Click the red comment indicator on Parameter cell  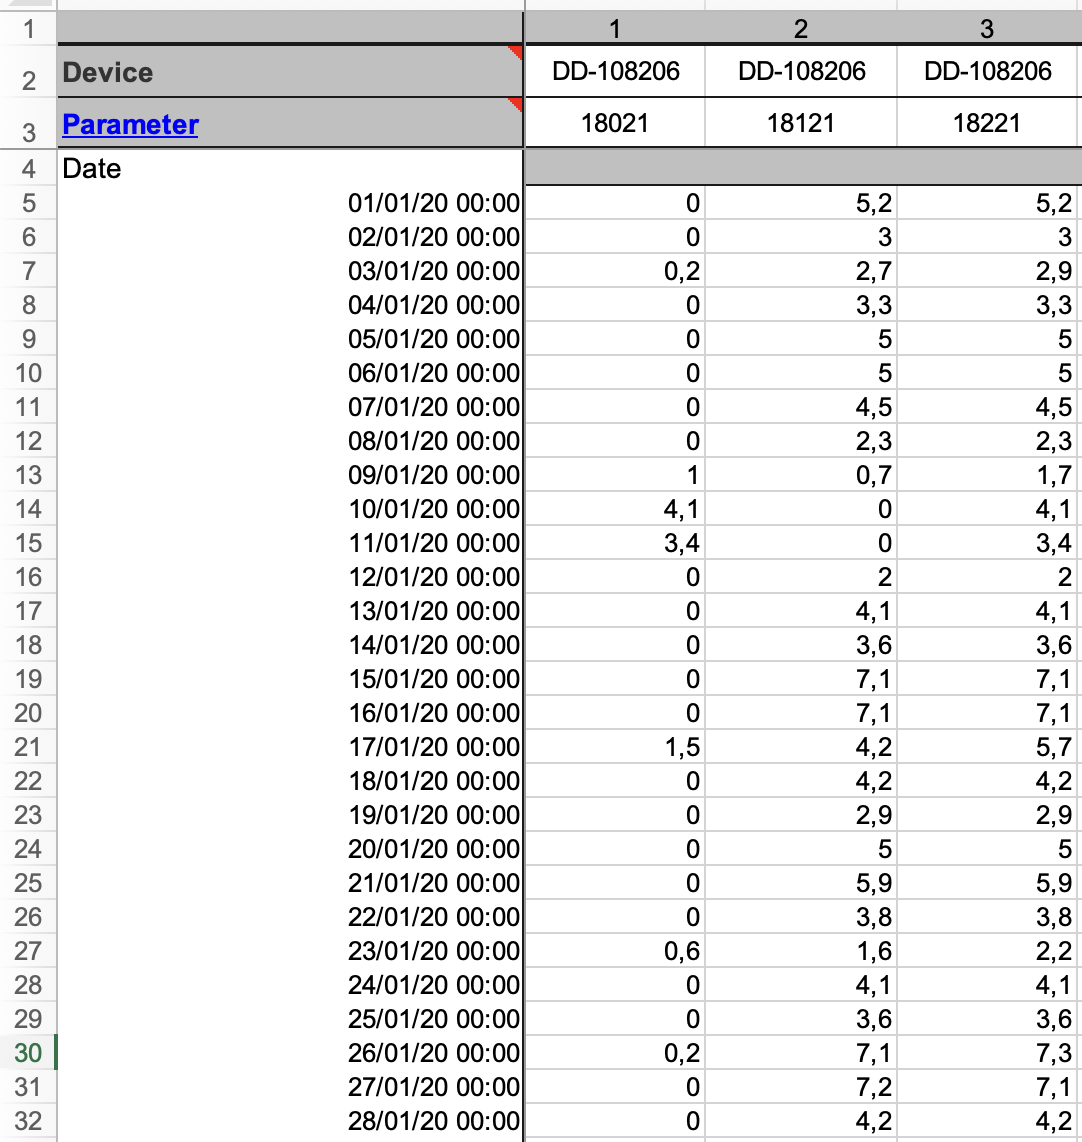[516, 105]
